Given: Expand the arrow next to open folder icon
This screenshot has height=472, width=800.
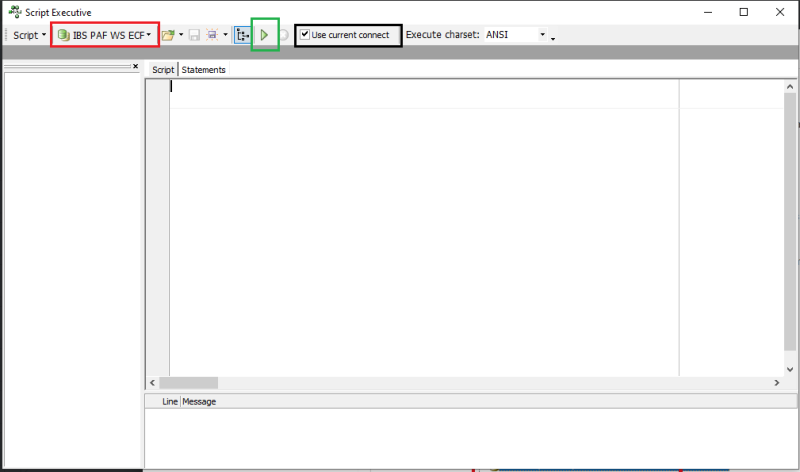Looking at the screenshot, I should [x=181, y=35].
